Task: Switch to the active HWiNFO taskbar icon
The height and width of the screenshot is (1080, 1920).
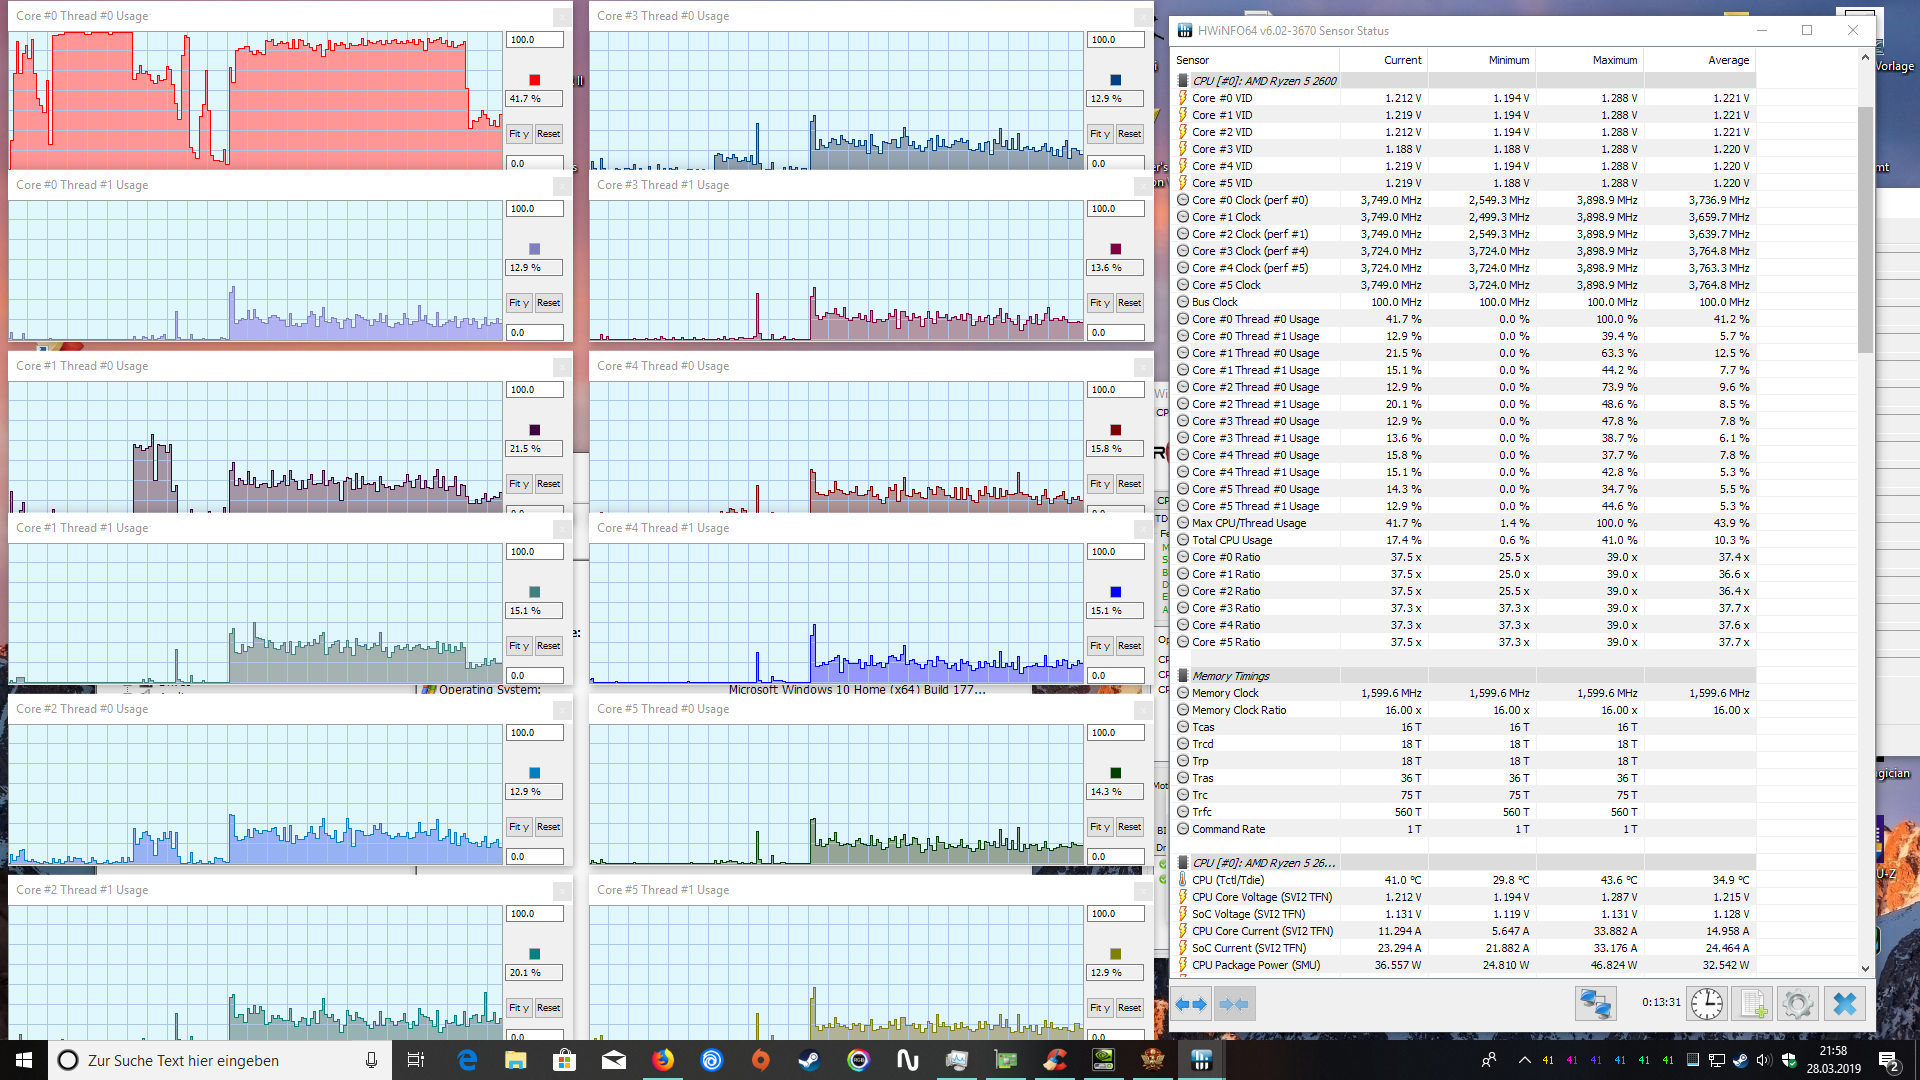Action: (1202, 1060)
